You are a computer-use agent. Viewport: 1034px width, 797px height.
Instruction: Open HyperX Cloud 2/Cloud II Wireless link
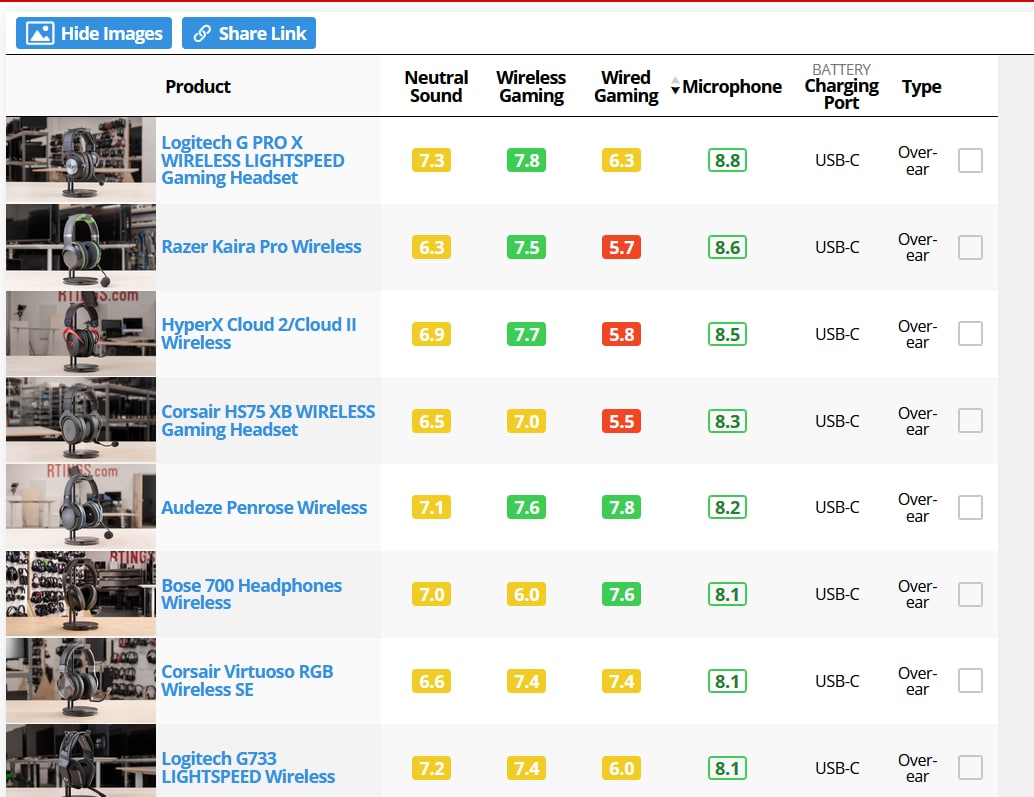point(258,334)
